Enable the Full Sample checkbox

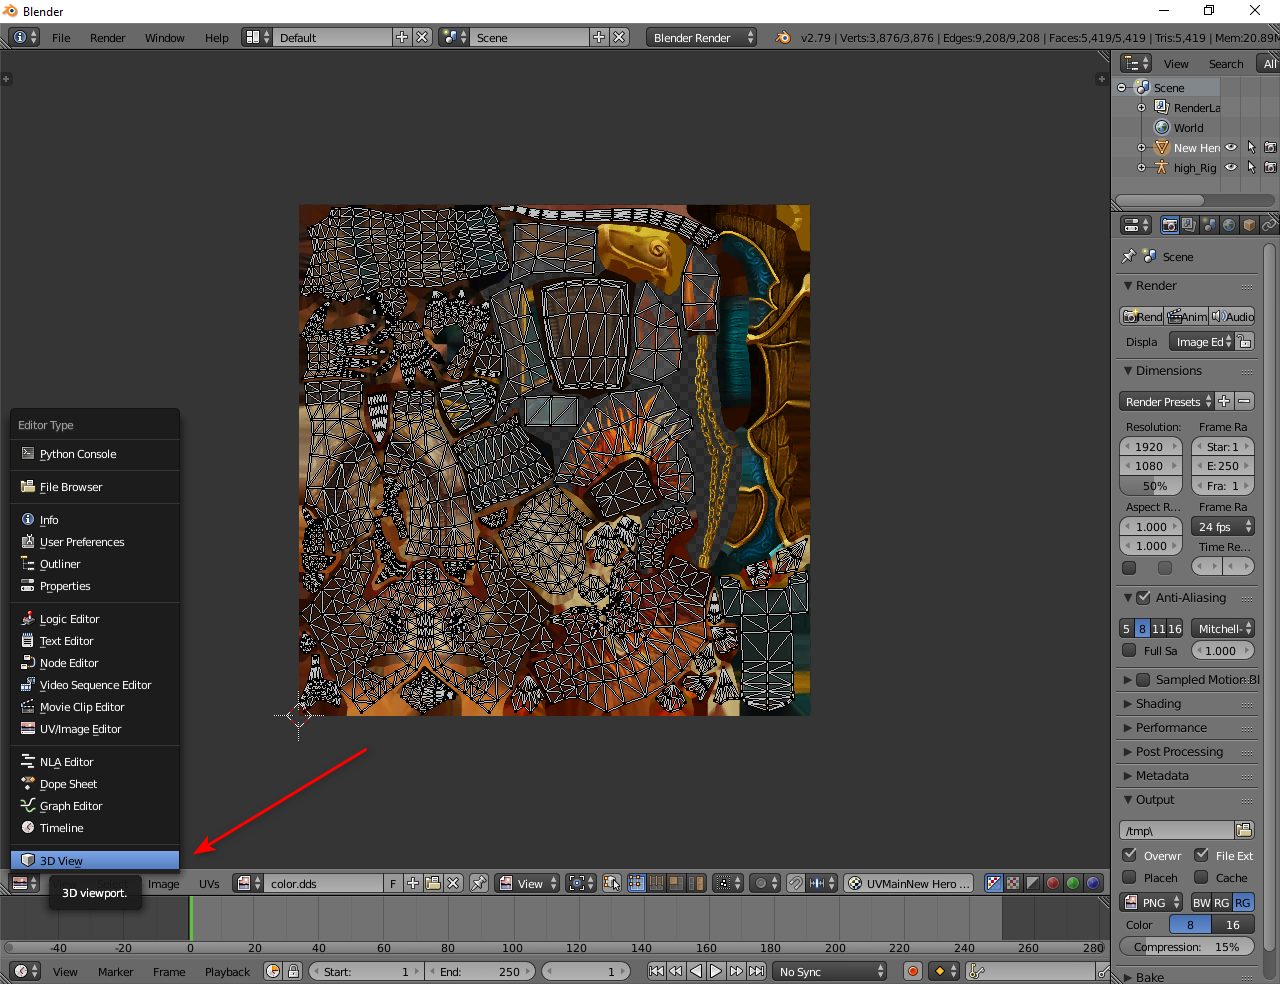click(x=1129, y=650)
